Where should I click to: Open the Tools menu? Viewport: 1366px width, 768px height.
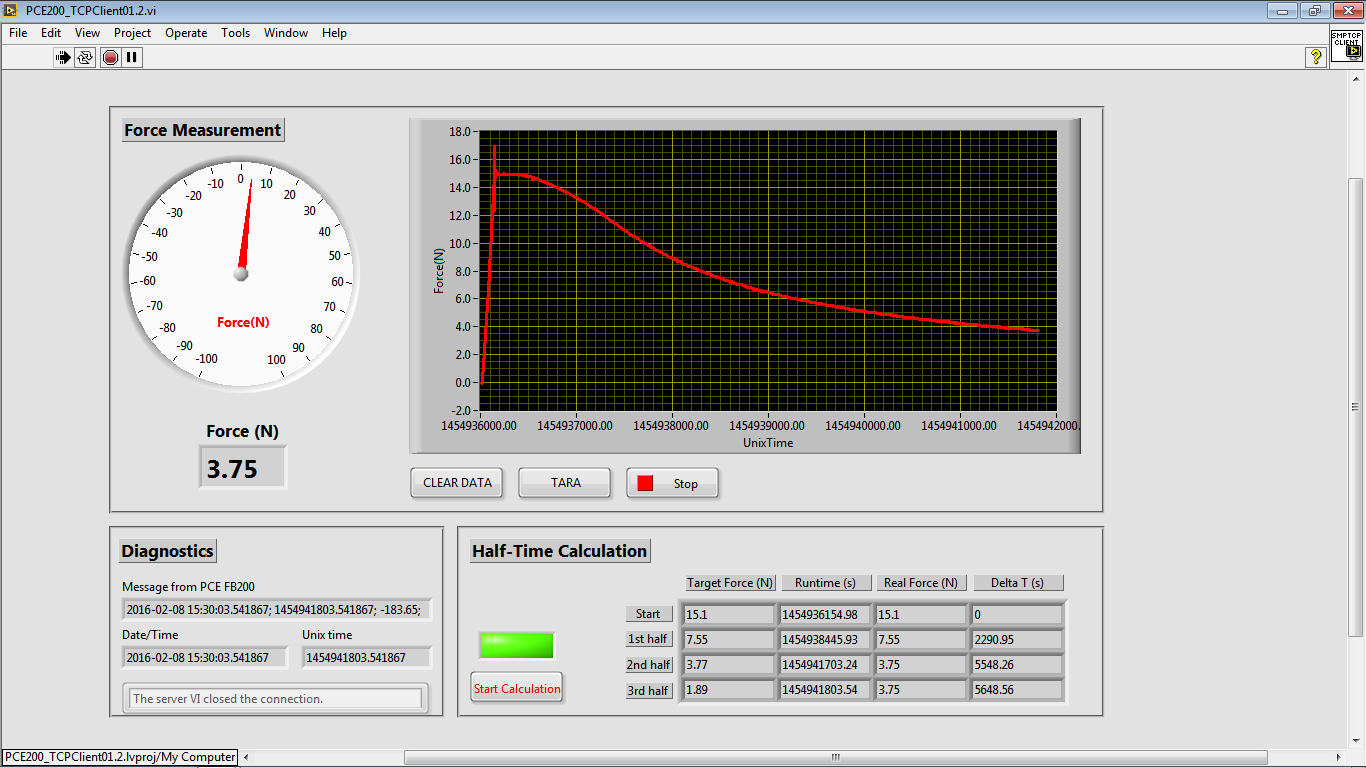235,33
